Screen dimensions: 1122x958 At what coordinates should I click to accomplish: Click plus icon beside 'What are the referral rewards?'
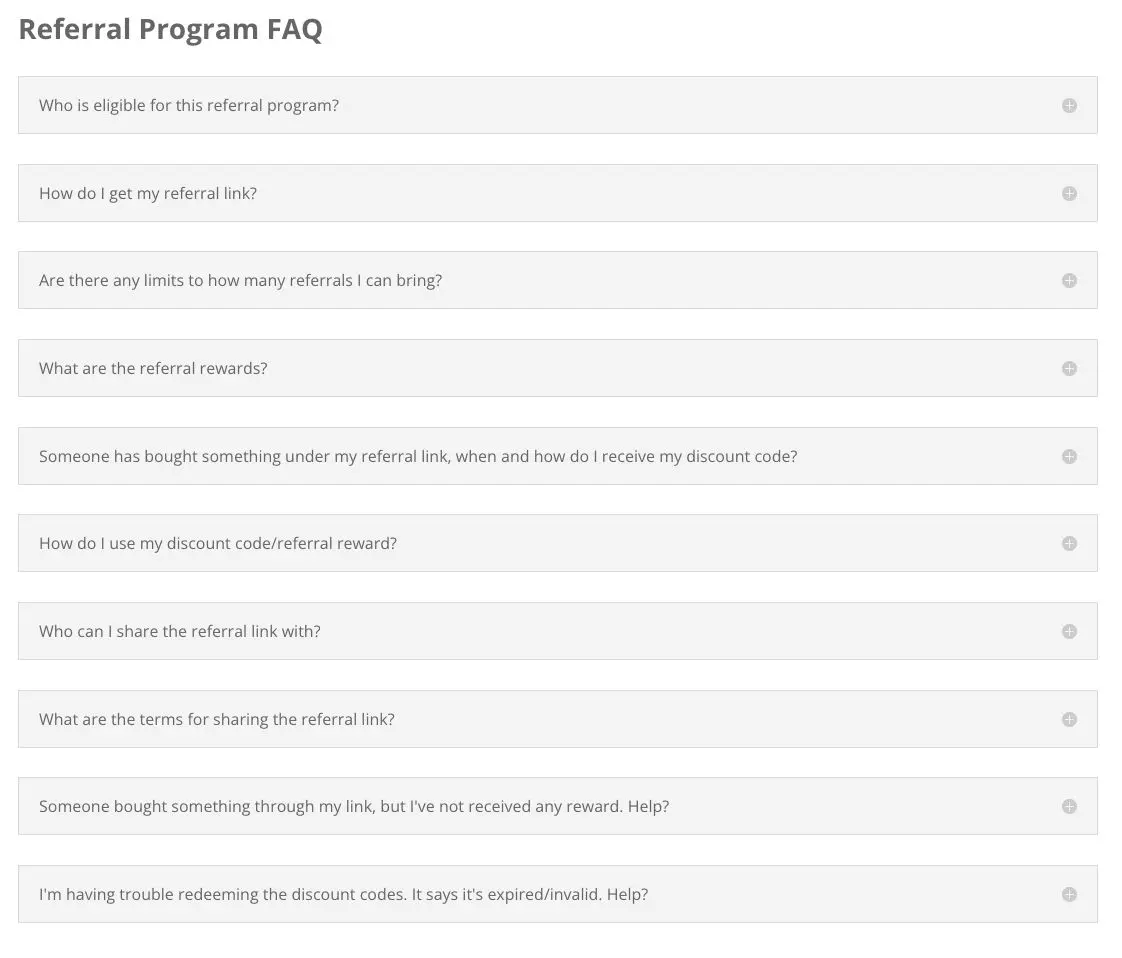click(1069, 368)
